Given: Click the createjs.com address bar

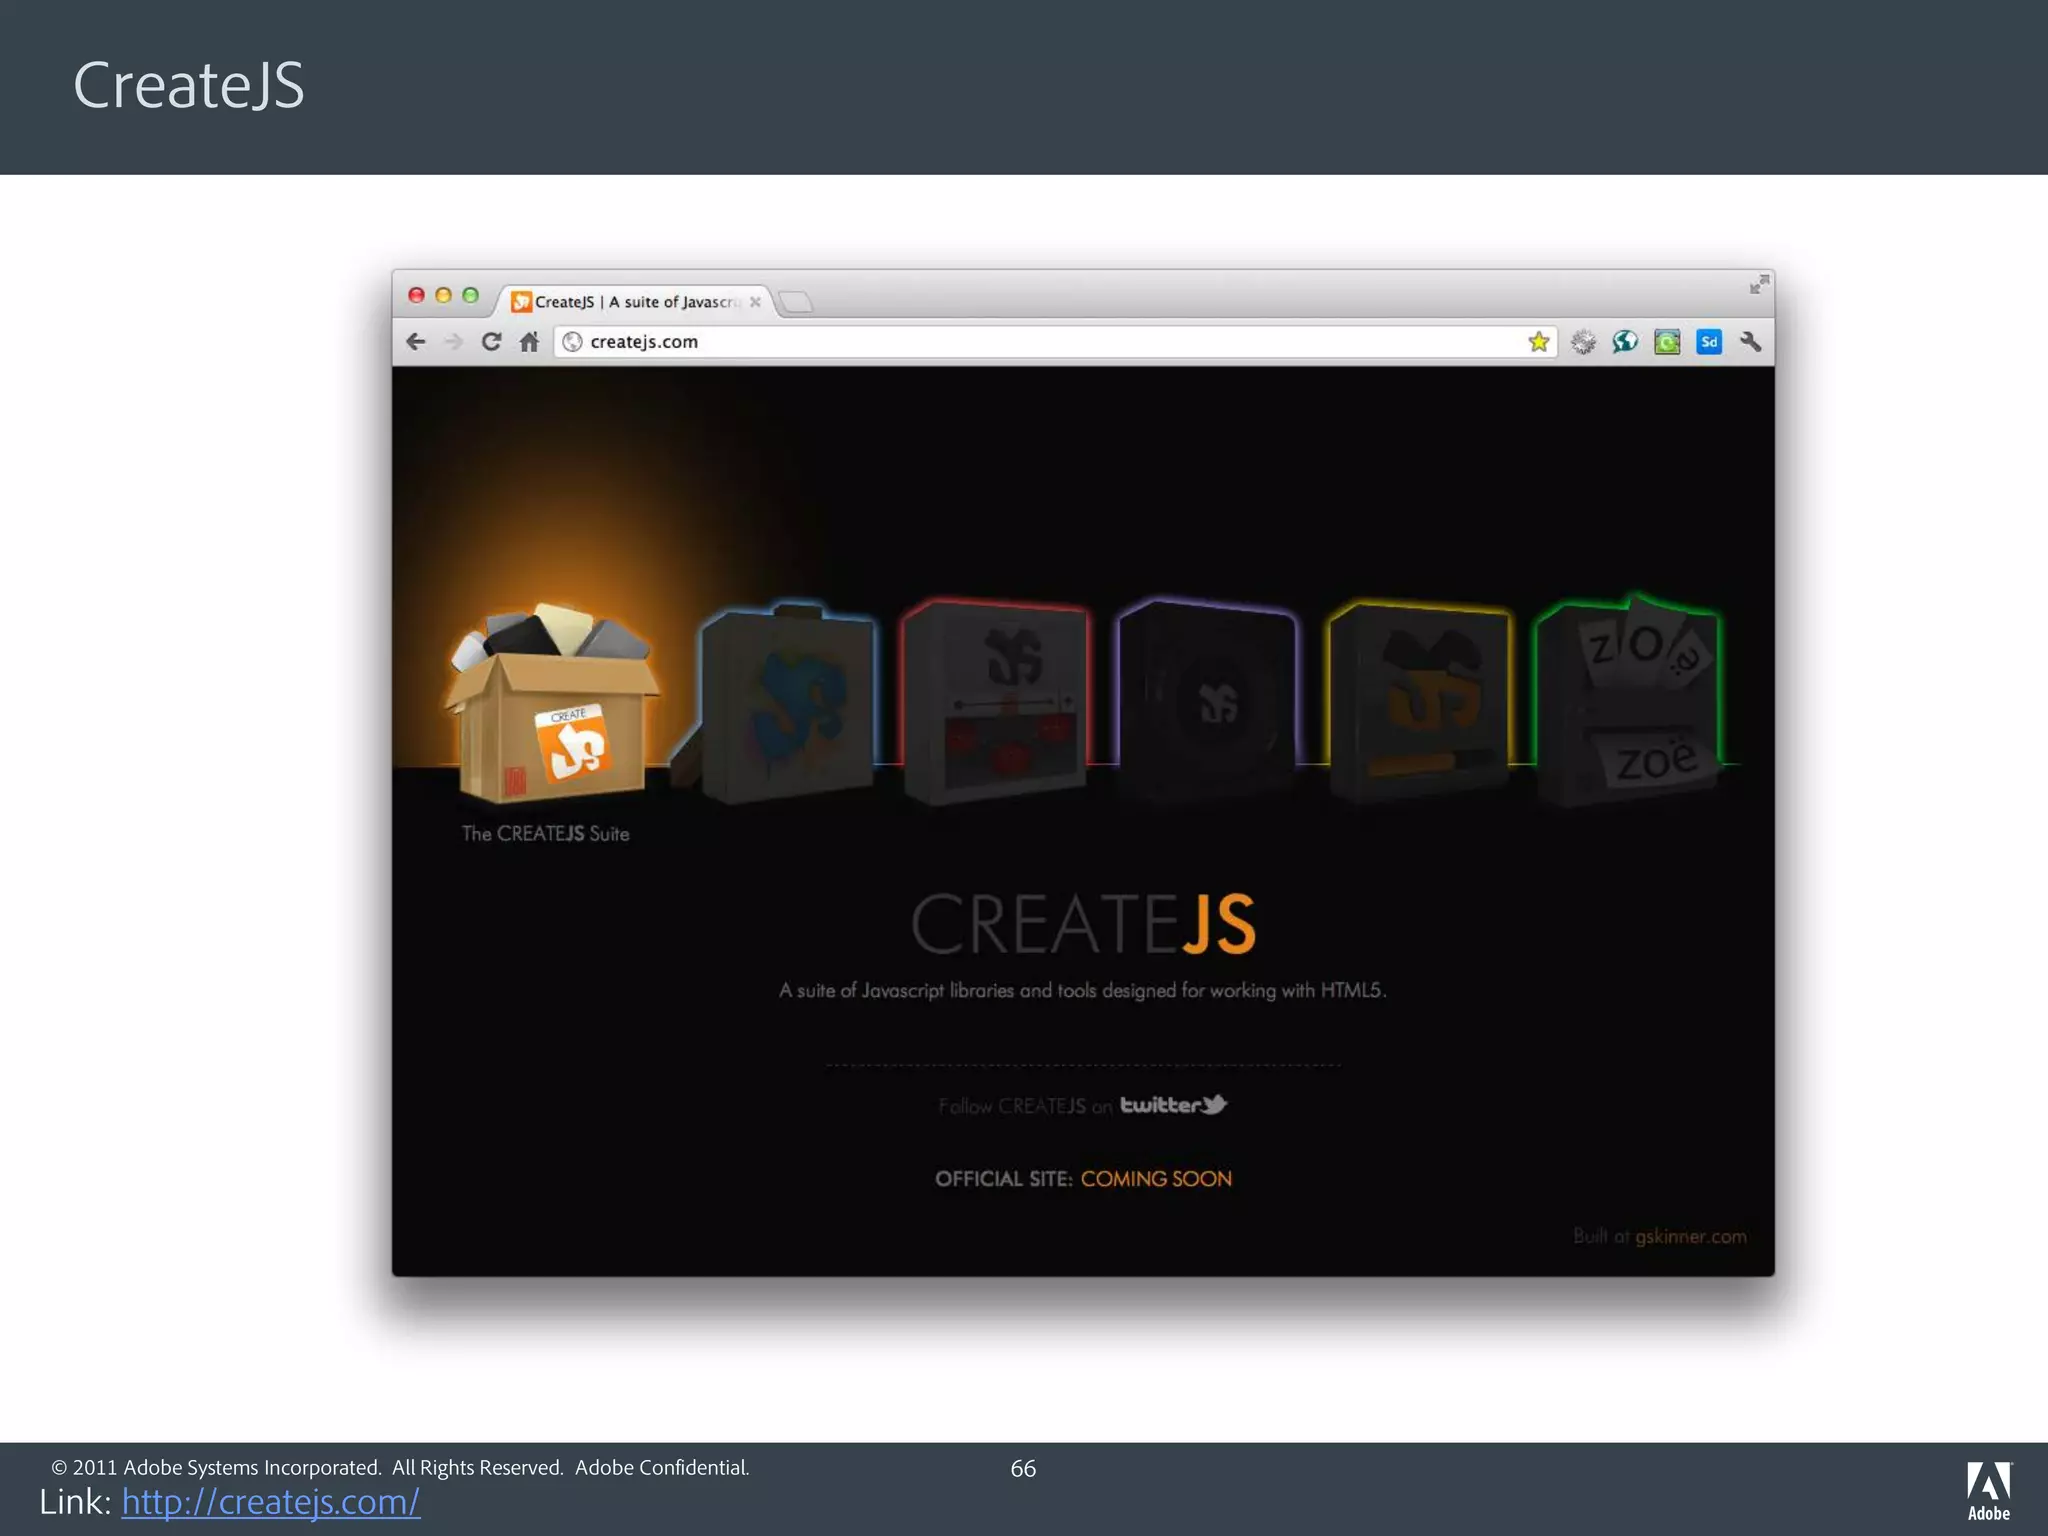Looking at the screenshot, I should 1055,342.
